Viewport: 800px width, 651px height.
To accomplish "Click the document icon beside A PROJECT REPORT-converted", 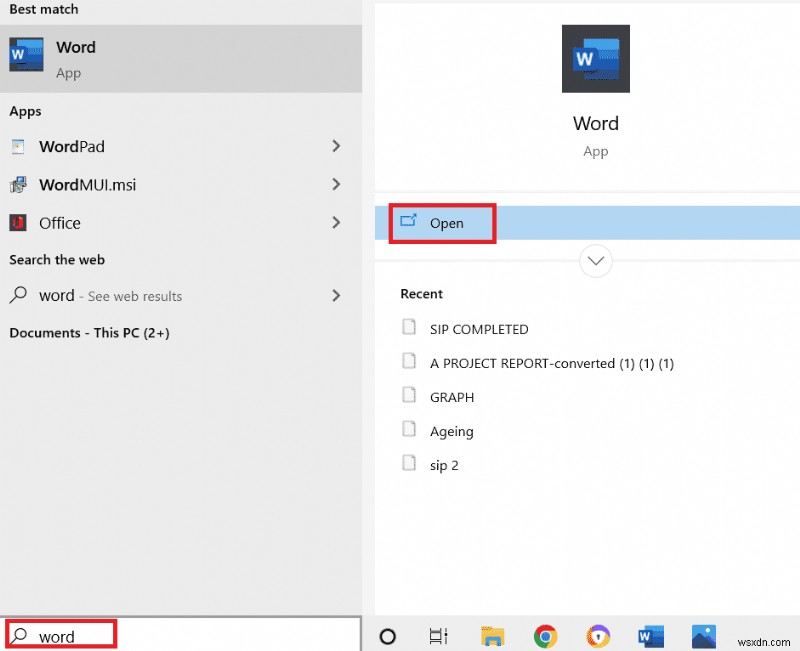I will pos(409,361).
